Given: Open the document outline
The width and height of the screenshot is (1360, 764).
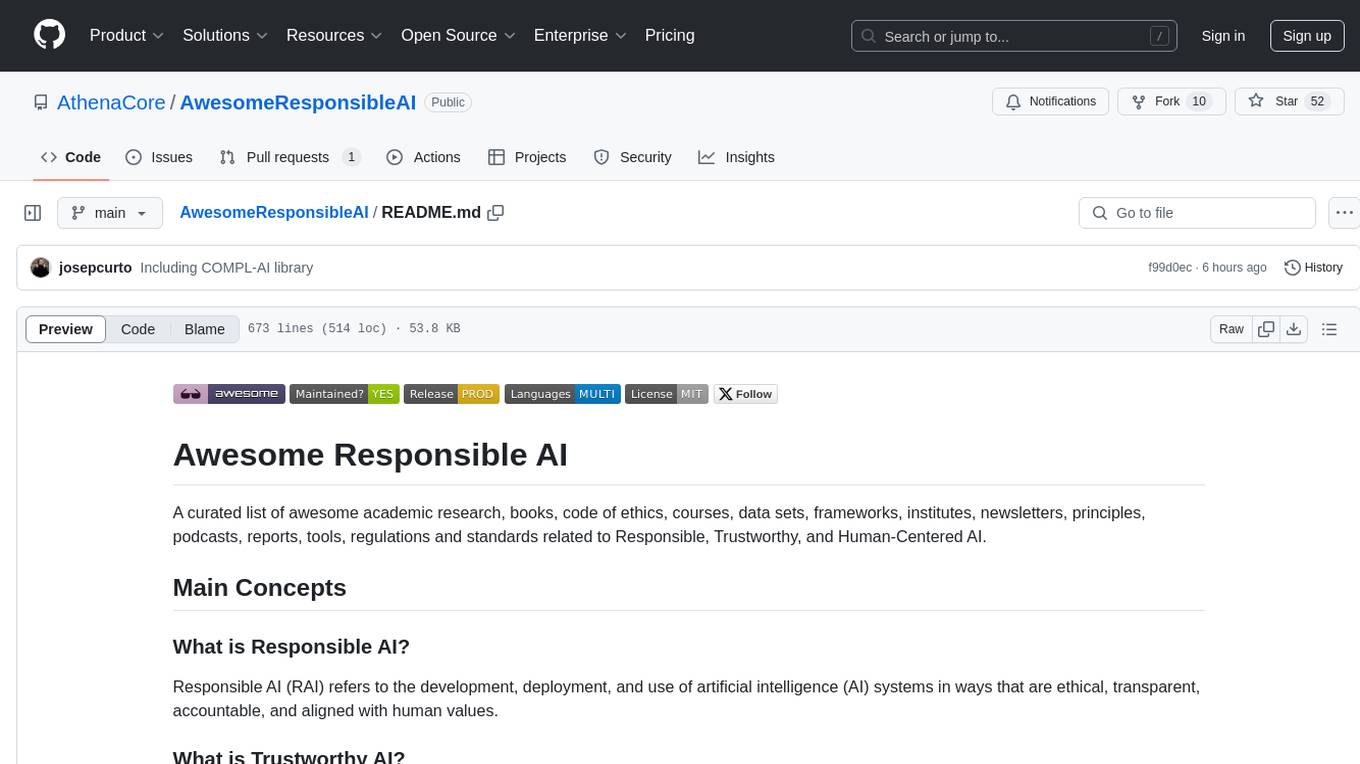Looking at the screenshot, I should 1329,329.
